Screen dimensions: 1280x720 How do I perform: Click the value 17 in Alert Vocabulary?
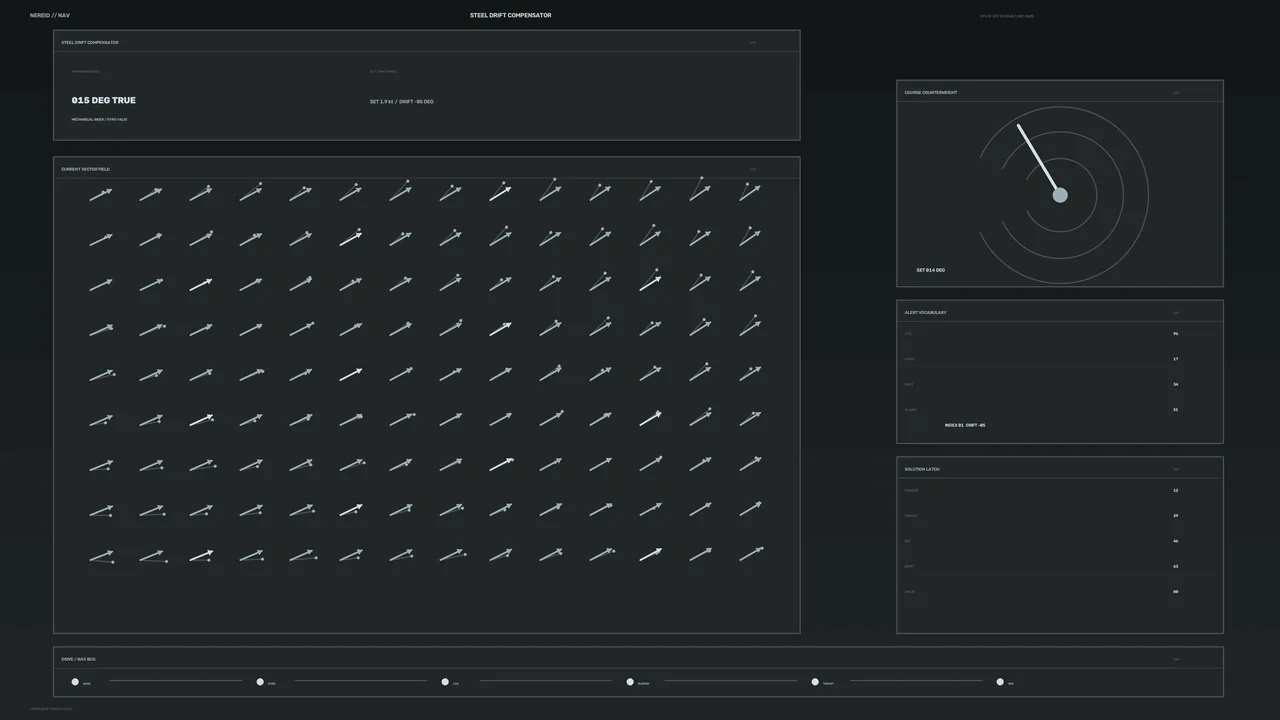(1176, 358)
